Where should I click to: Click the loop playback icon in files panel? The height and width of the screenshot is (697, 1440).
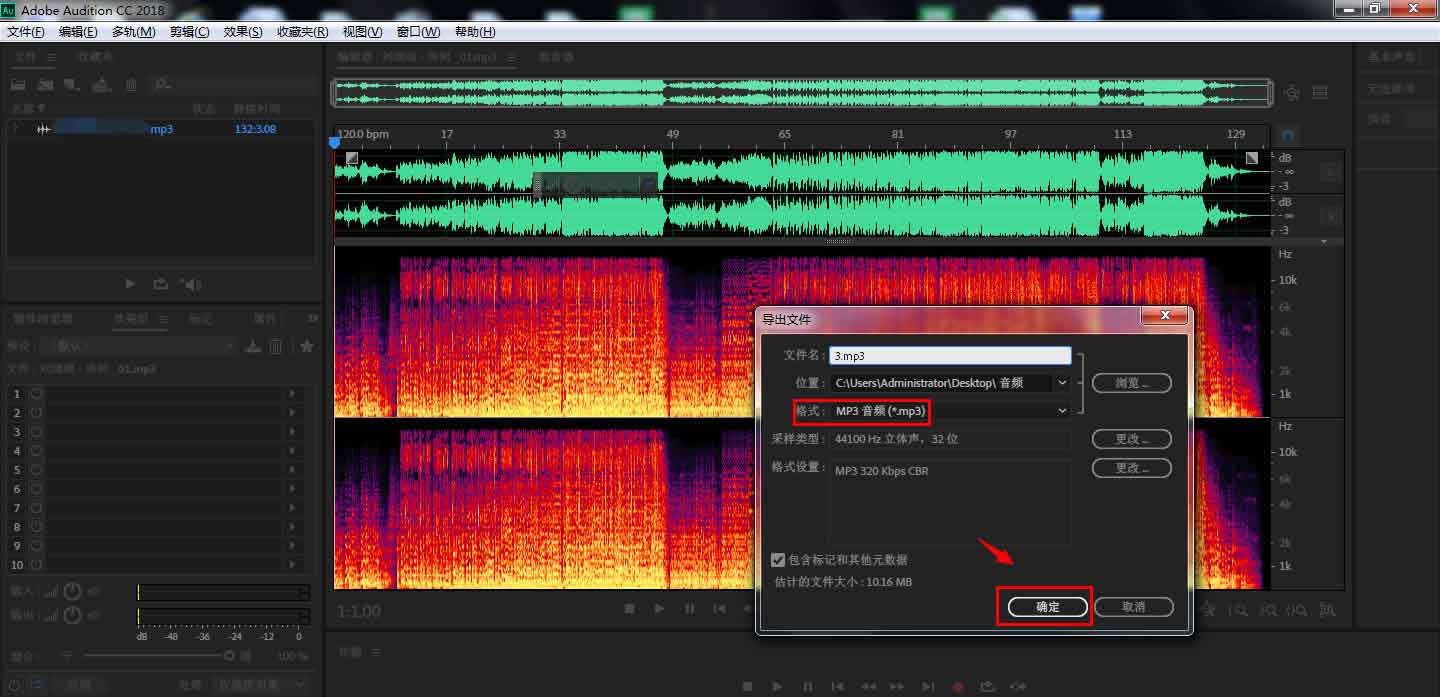pos(160,284)
